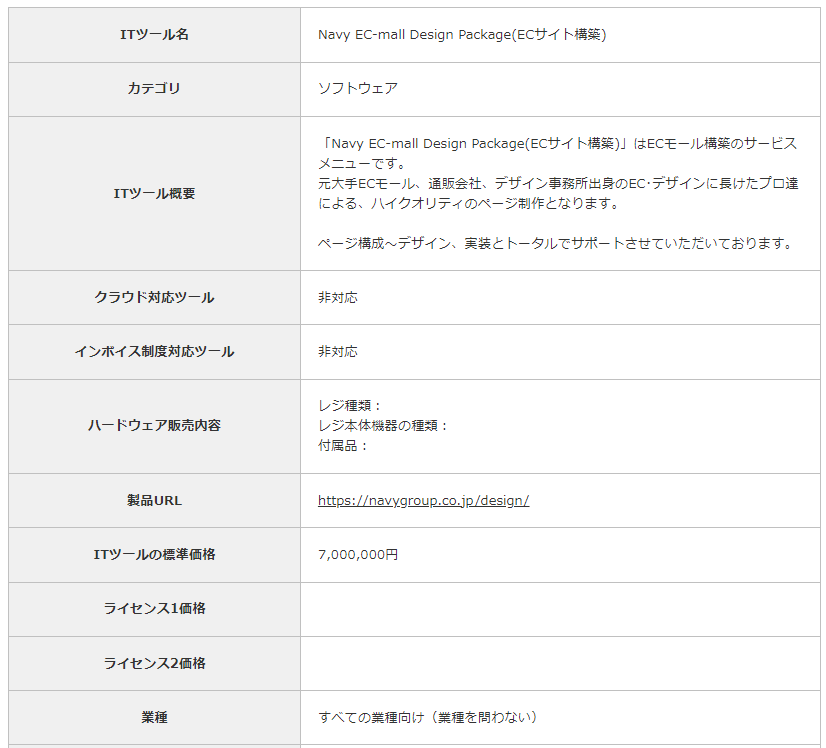The width and height of the screenshot is (826, 748).
Task: Click the 製品URL row label
Action: click(154, 500)
